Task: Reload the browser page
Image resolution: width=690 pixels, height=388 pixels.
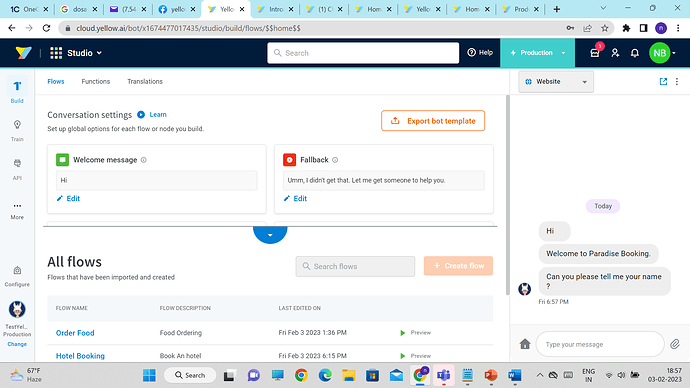Action: pyautogui.click(x=46, y=28)
